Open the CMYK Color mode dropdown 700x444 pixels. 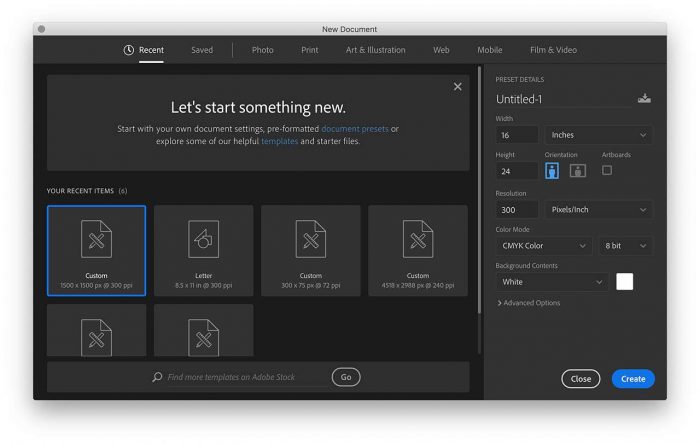coord(543,246)
